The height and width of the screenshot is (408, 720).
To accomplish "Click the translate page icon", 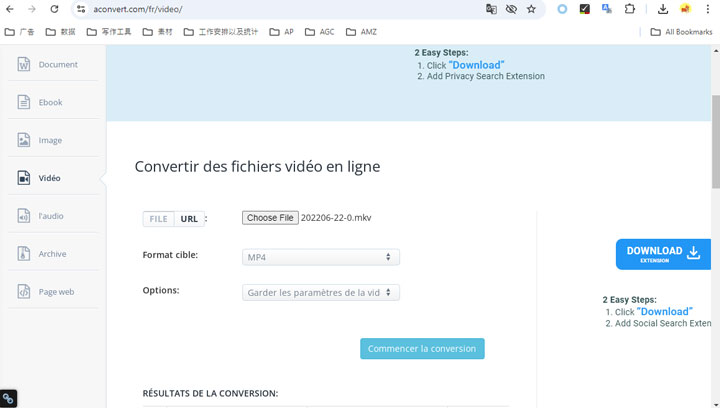I will pyautogui.click(x=491, y=9).
